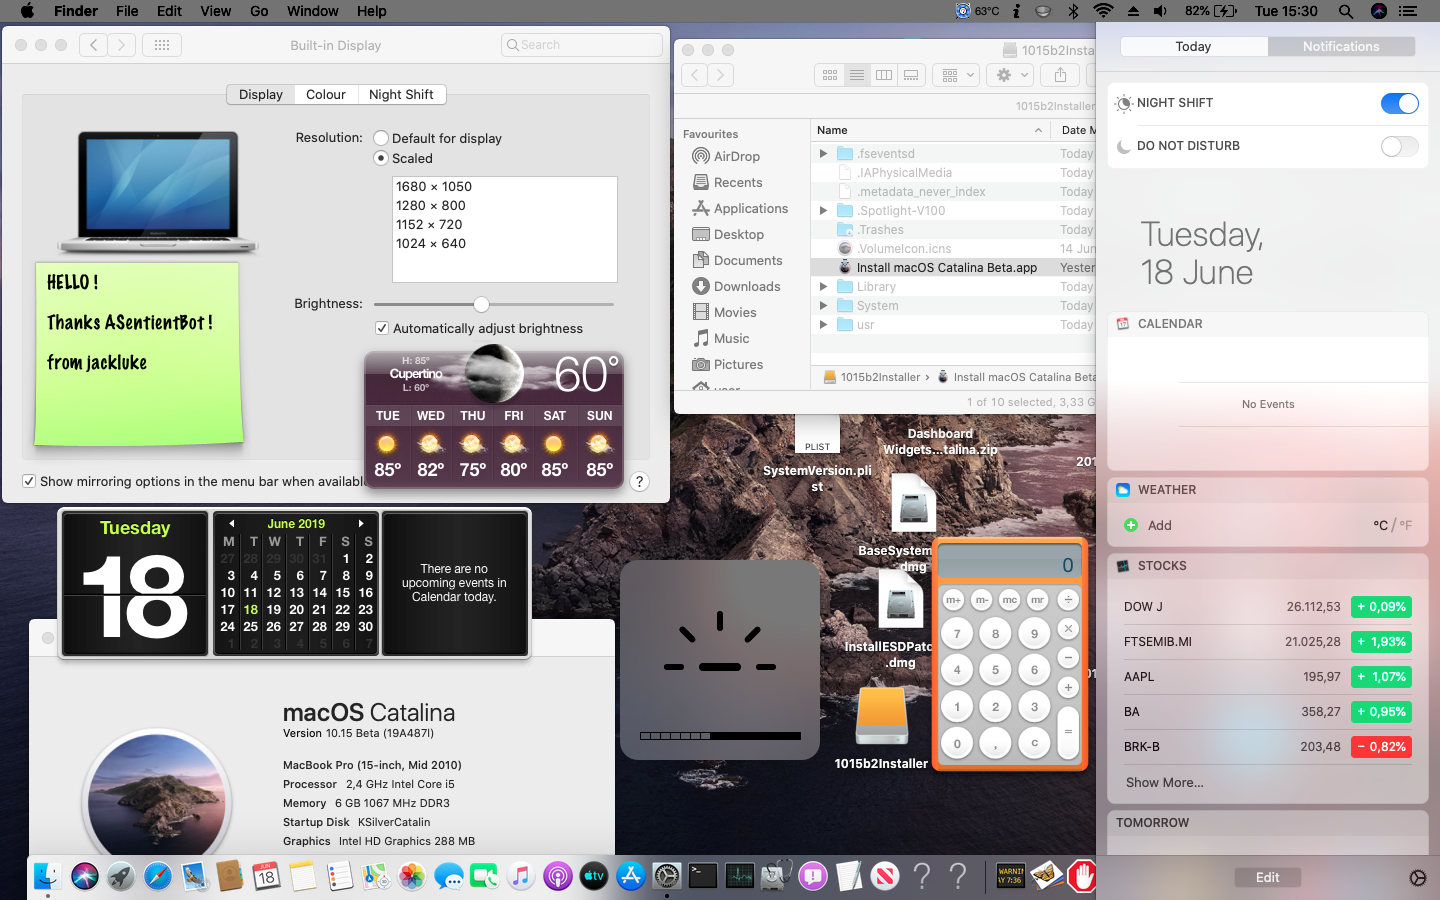Open Apple TV app in Dock
Image resolution: width=1440 pixels, height=900 pixels.
point(594,877)
